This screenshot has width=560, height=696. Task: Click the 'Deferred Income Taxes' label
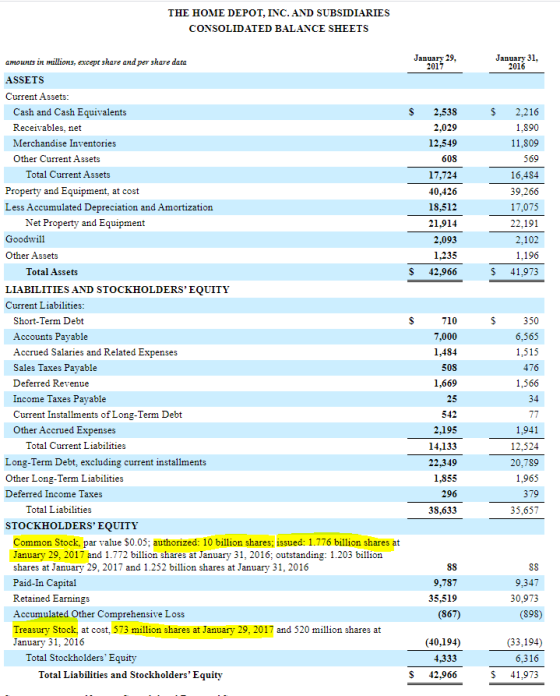[54, 494]
